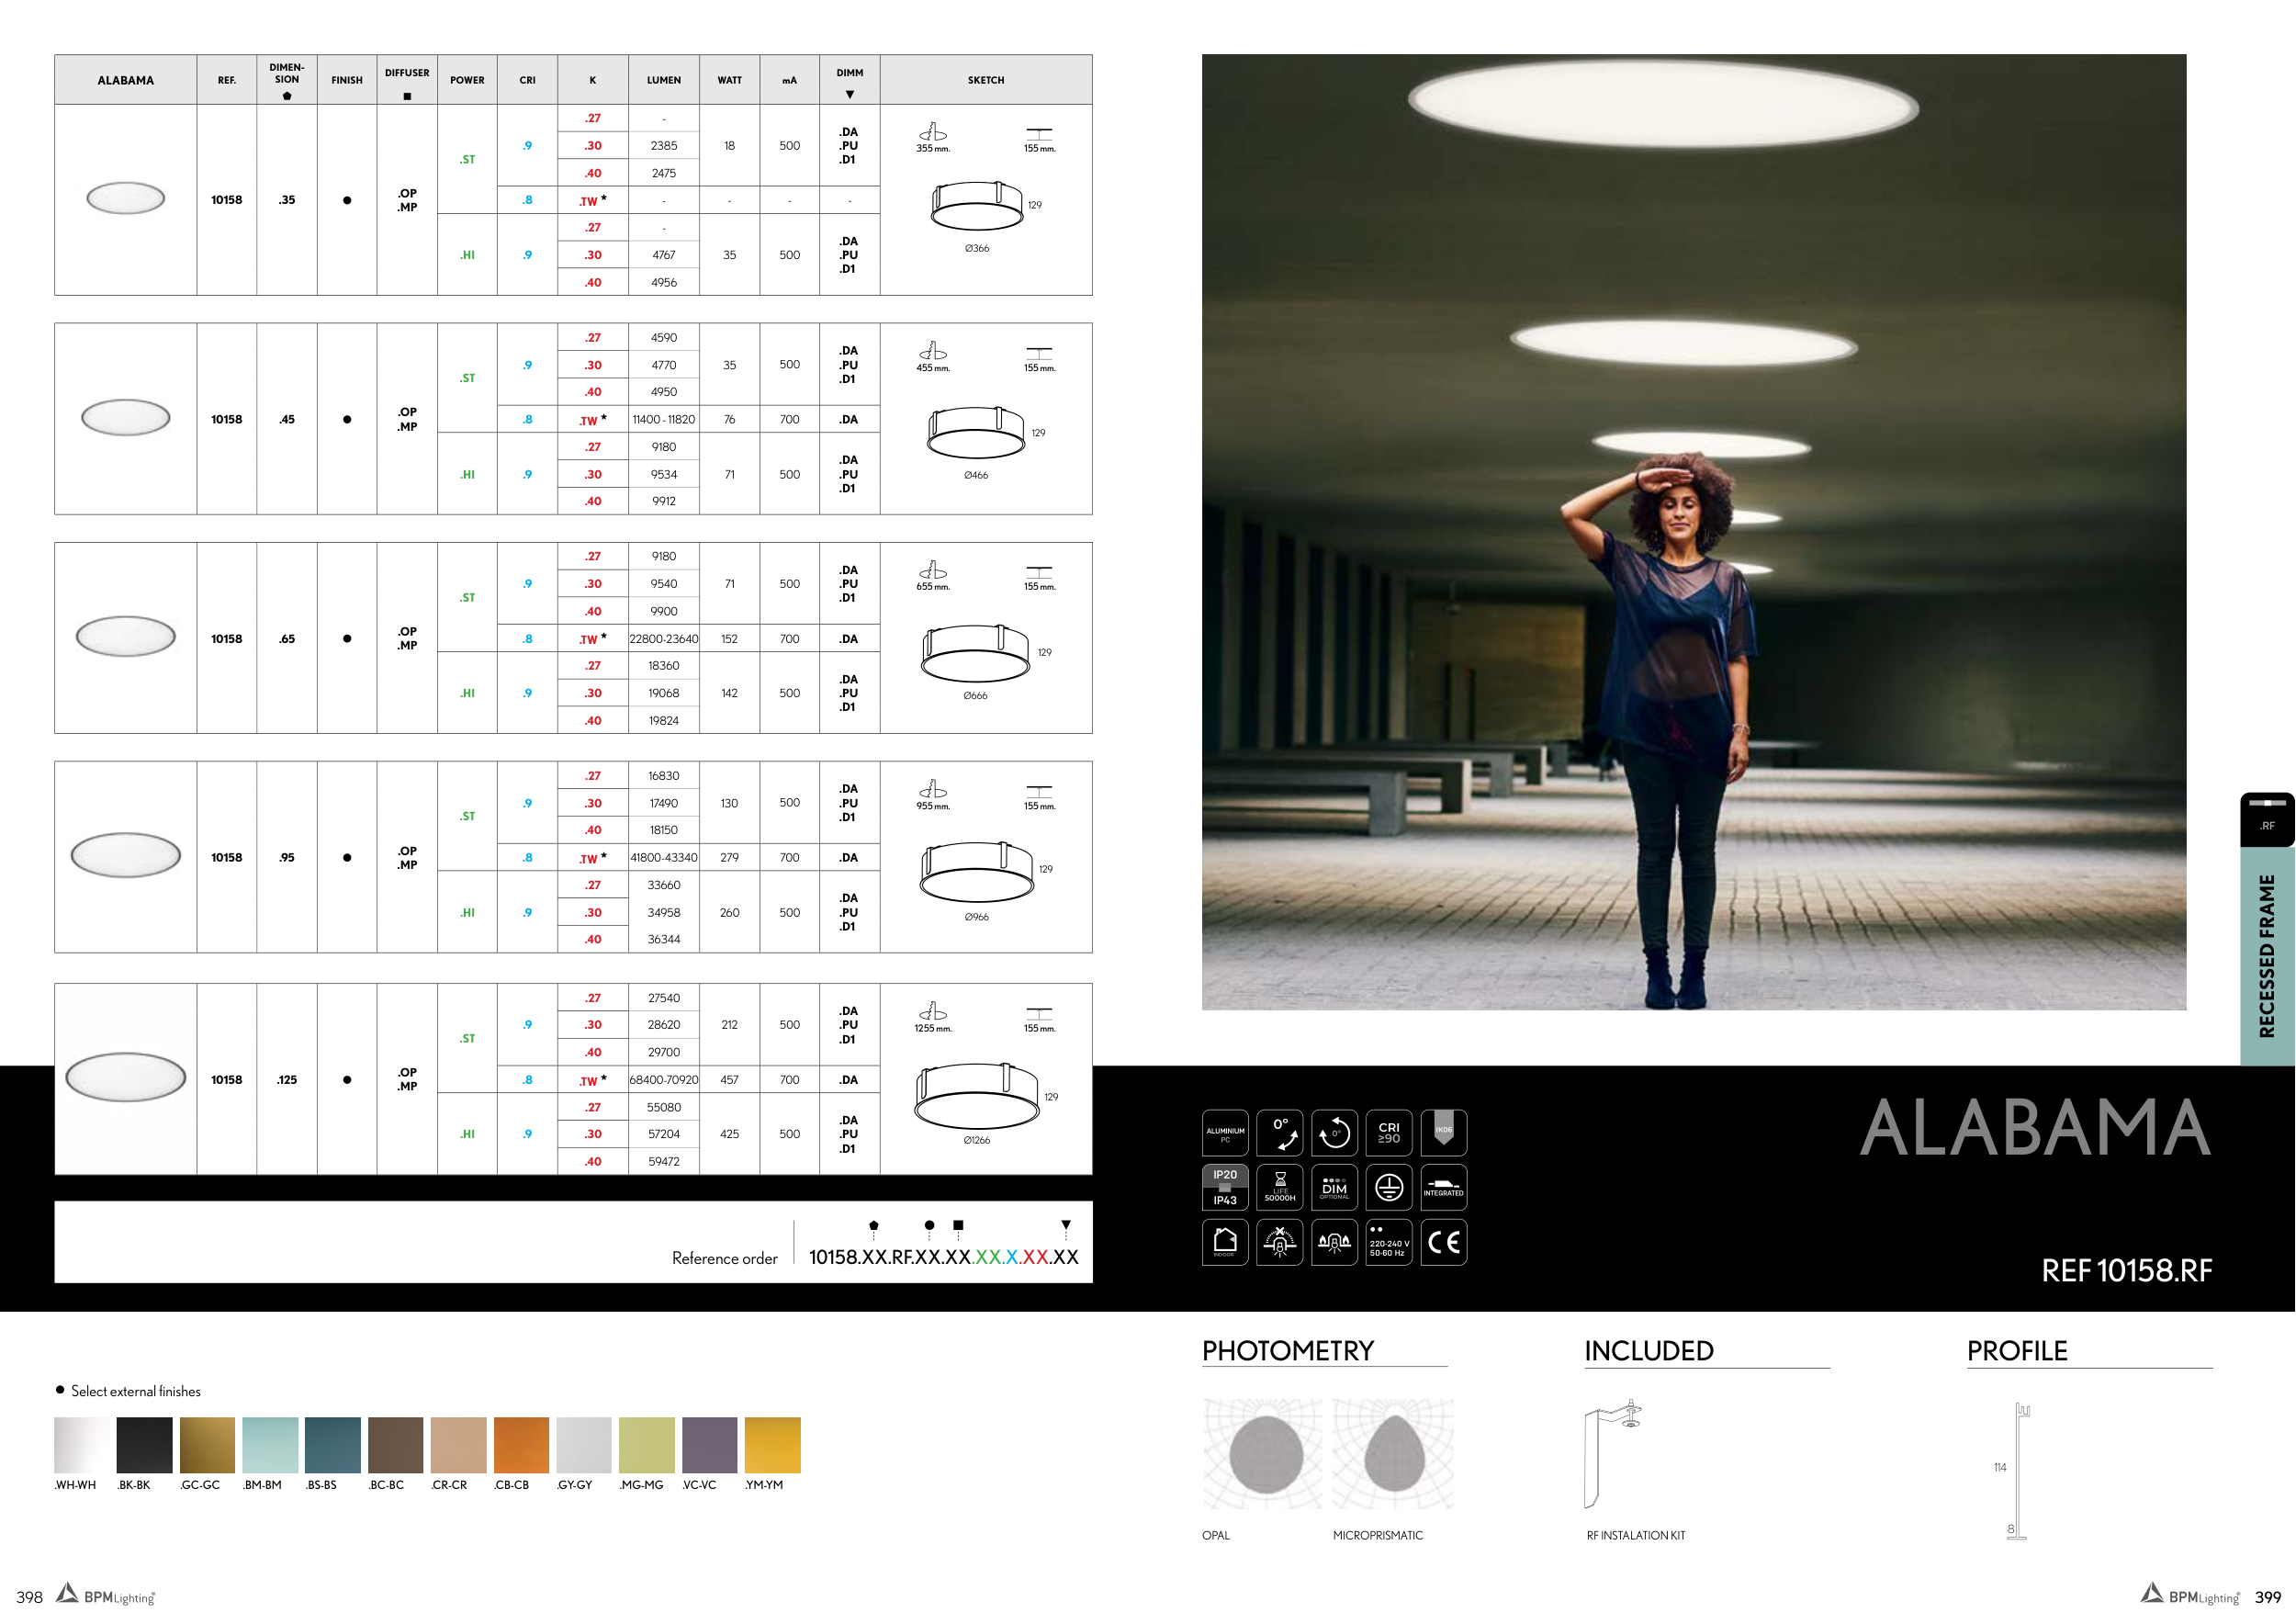
Task: Click the CRI ≥90 specification icon
Action: 1388,1132
